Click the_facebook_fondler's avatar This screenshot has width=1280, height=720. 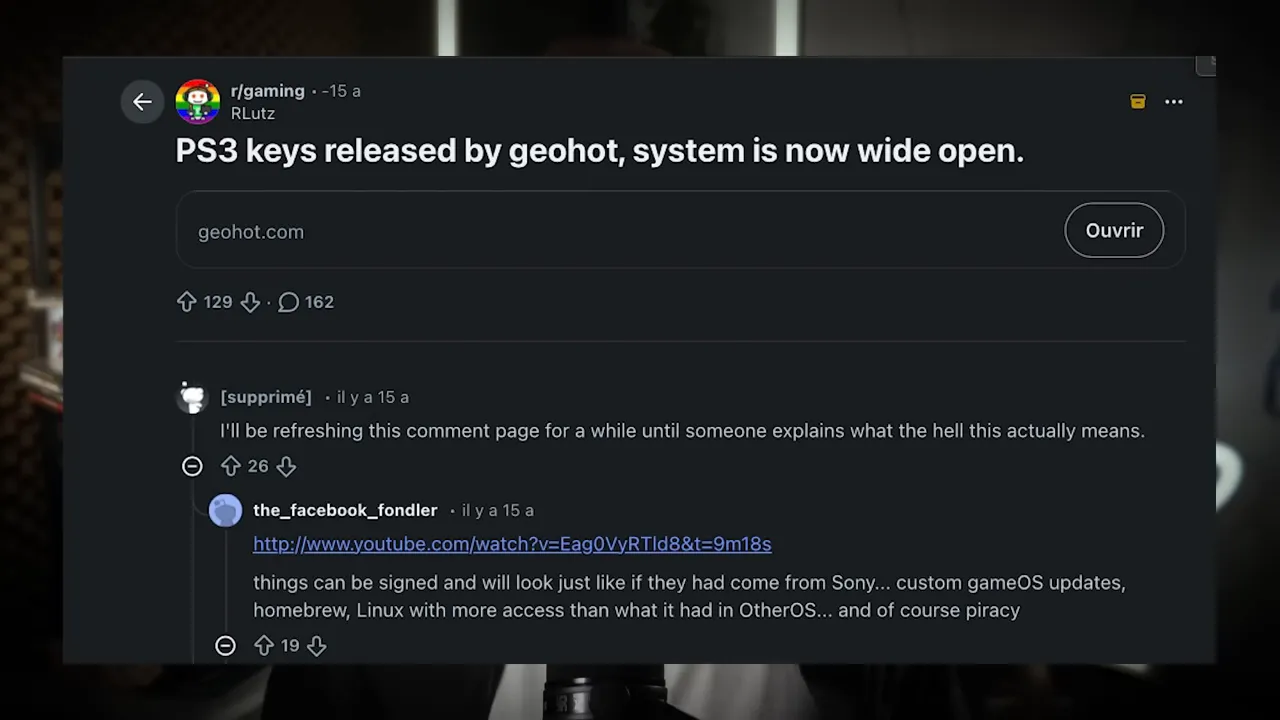pos(225,510)
